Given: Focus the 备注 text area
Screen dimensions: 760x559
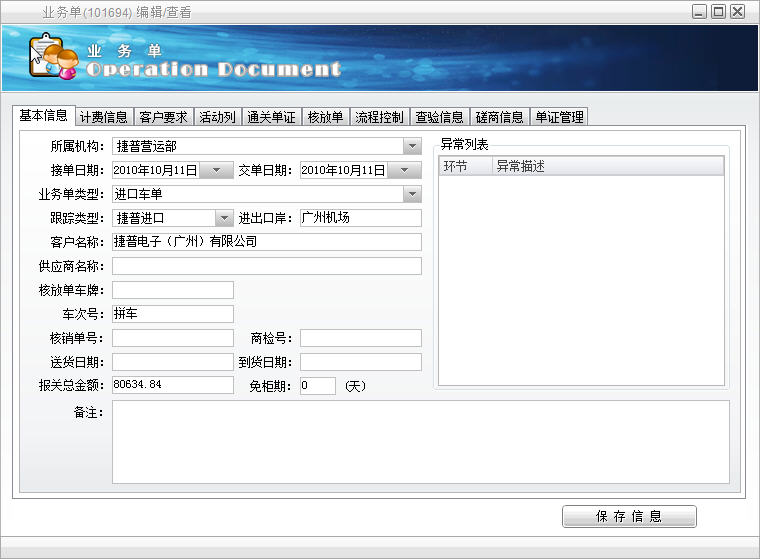Looking at the screenshot, I should [420, 441].
